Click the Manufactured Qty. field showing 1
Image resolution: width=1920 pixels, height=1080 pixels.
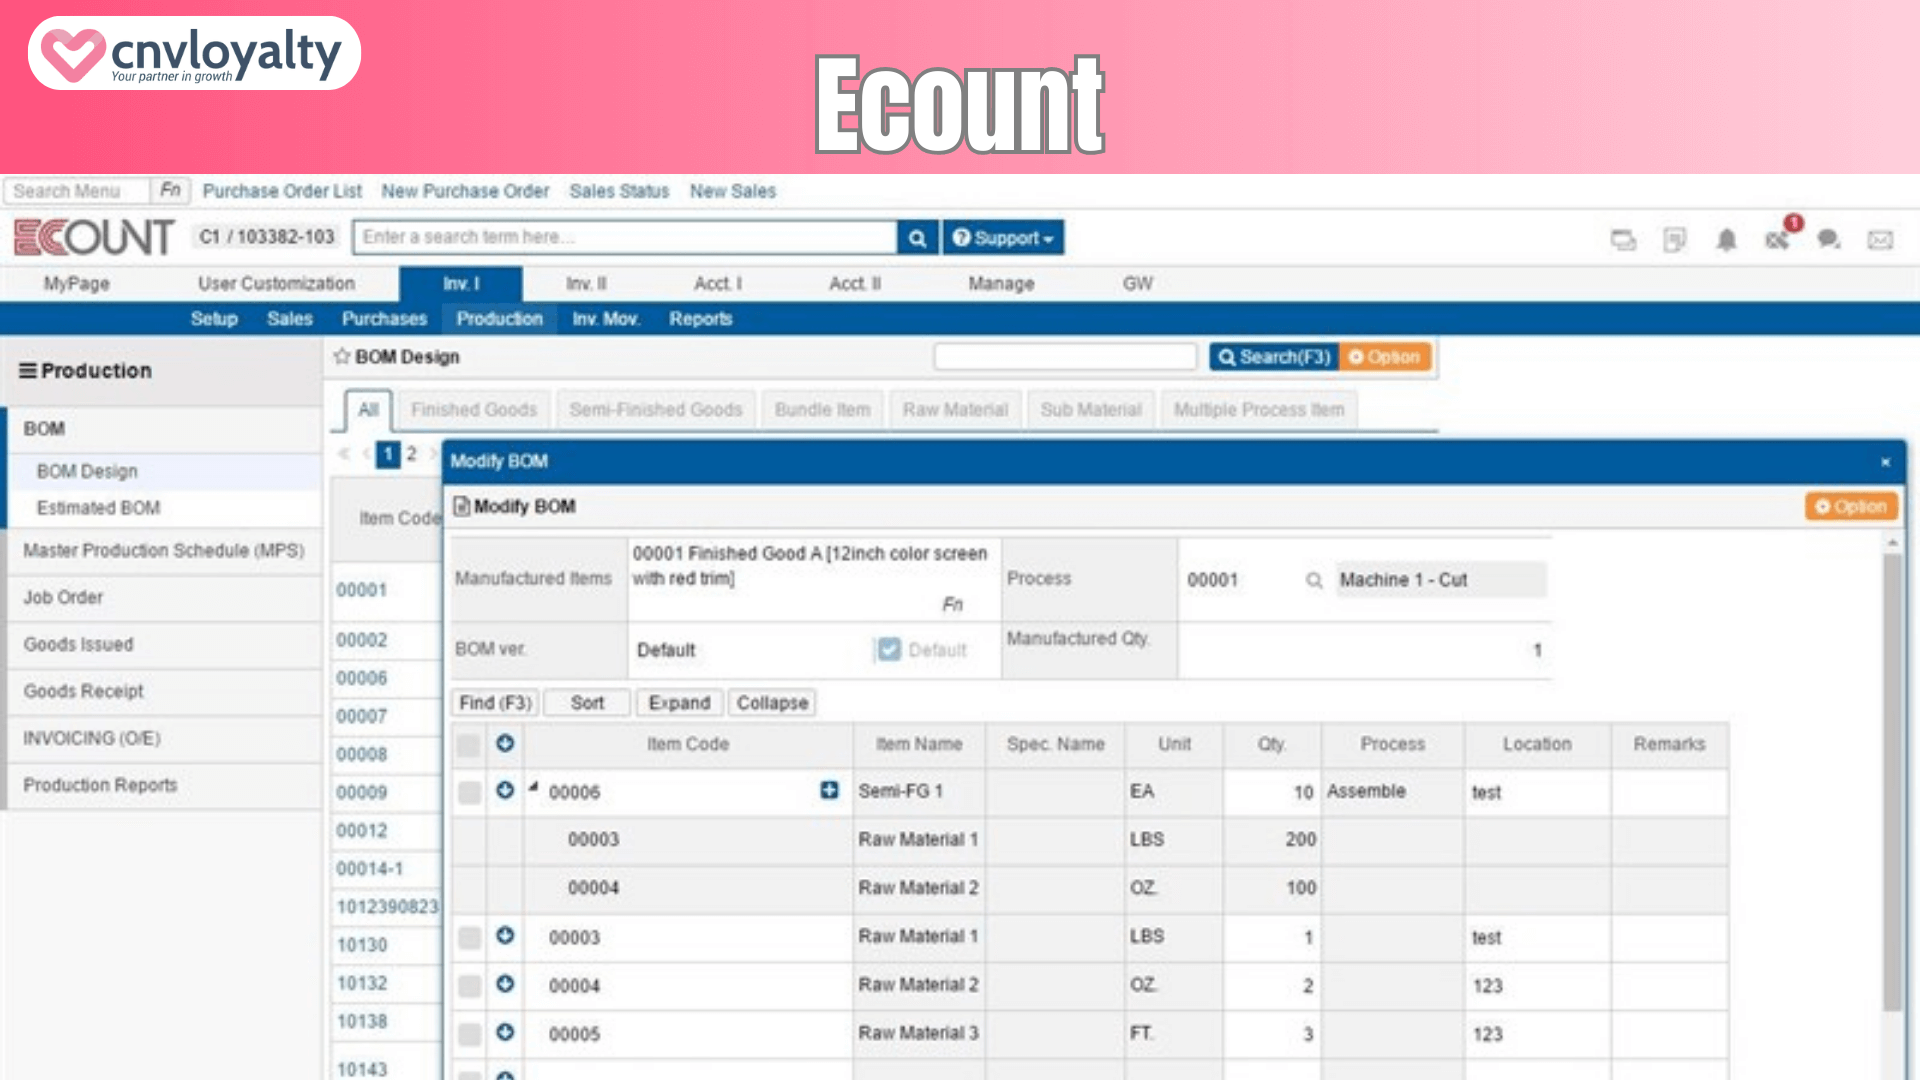(x=1364, y=651)
